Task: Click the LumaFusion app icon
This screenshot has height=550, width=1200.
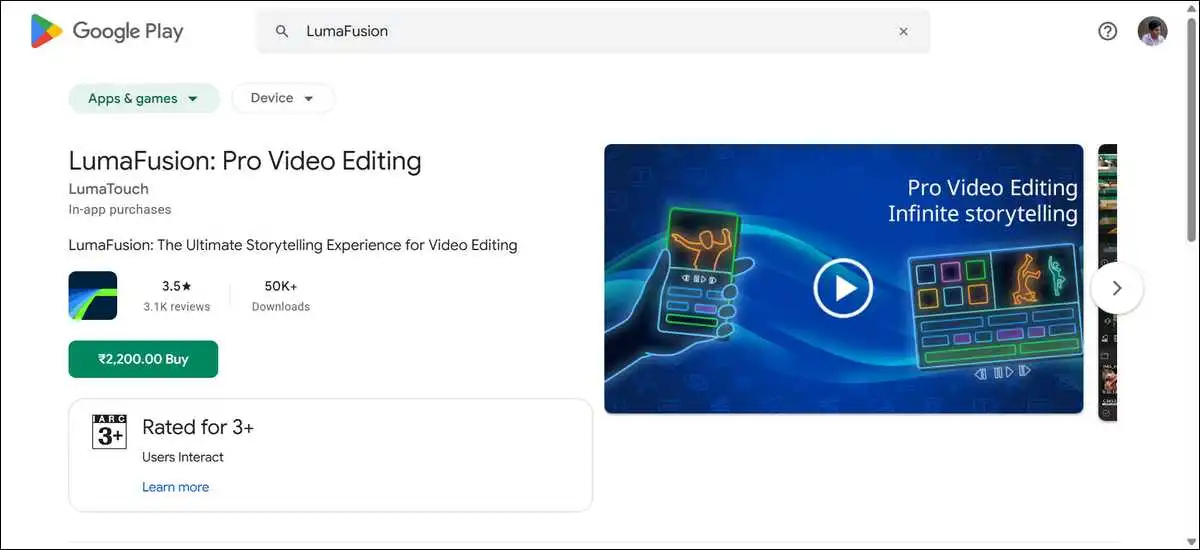Action: (x=93, y=296)
